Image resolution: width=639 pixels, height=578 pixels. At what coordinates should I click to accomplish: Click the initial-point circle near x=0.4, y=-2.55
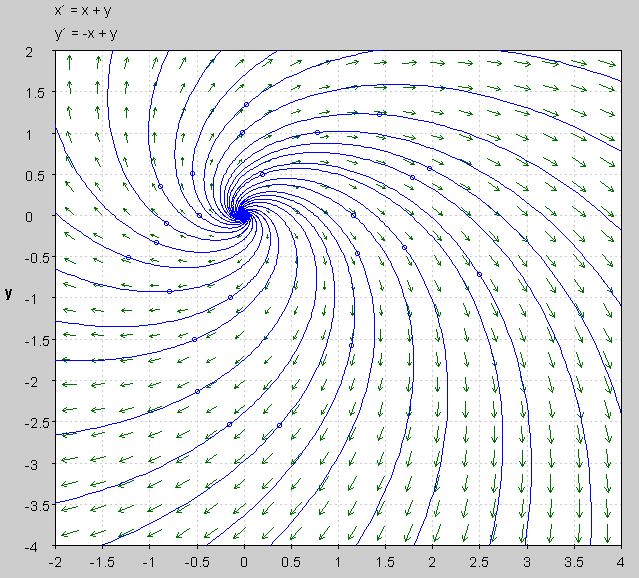pos(280,425)
